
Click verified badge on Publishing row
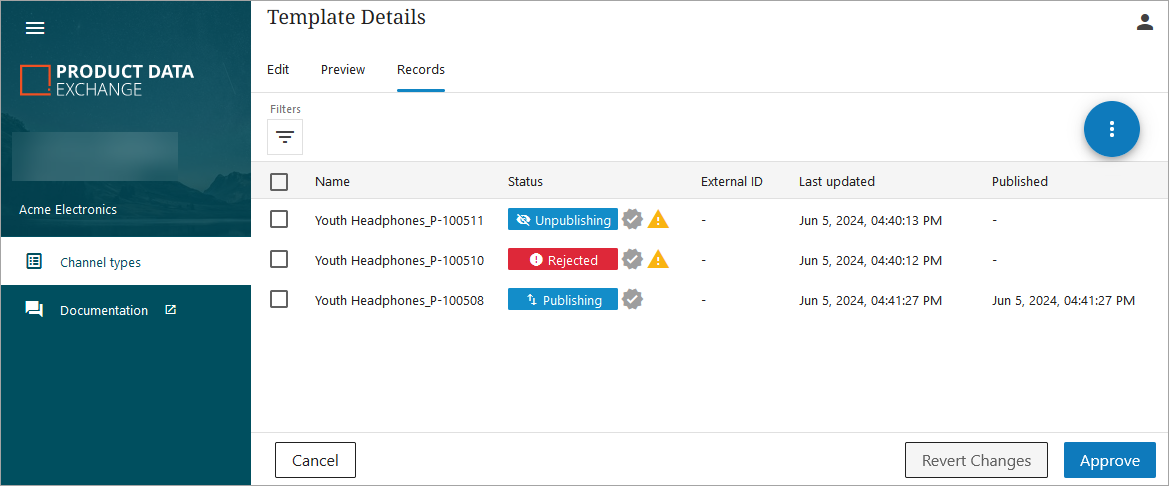(x=632, y=300)
